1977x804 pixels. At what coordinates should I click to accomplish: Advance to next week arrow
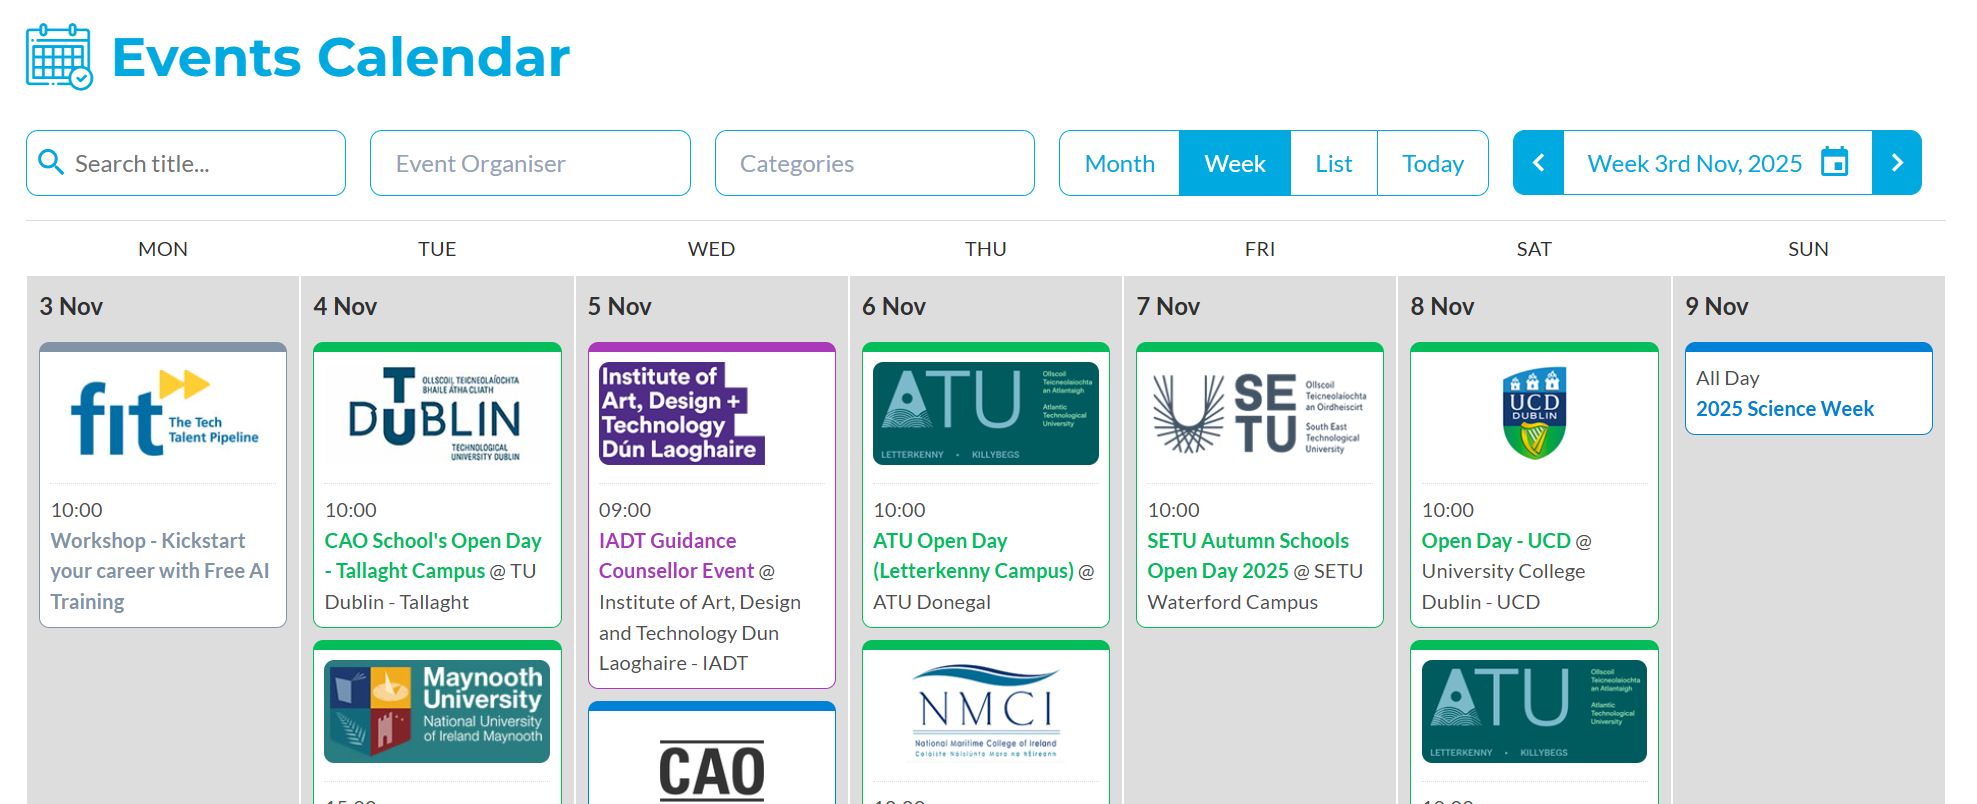pyautogui.click(x=1896, y=162)
